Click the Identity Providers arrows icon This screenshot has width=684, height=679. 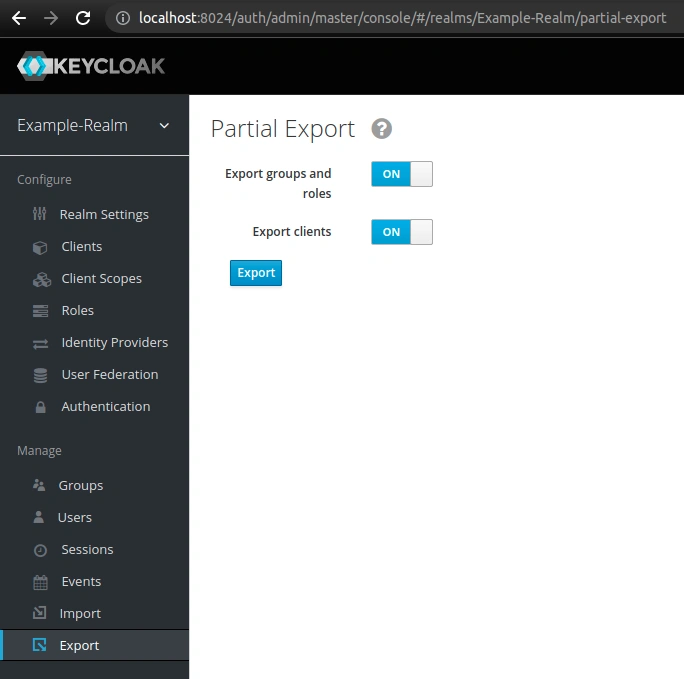[41, 344]
